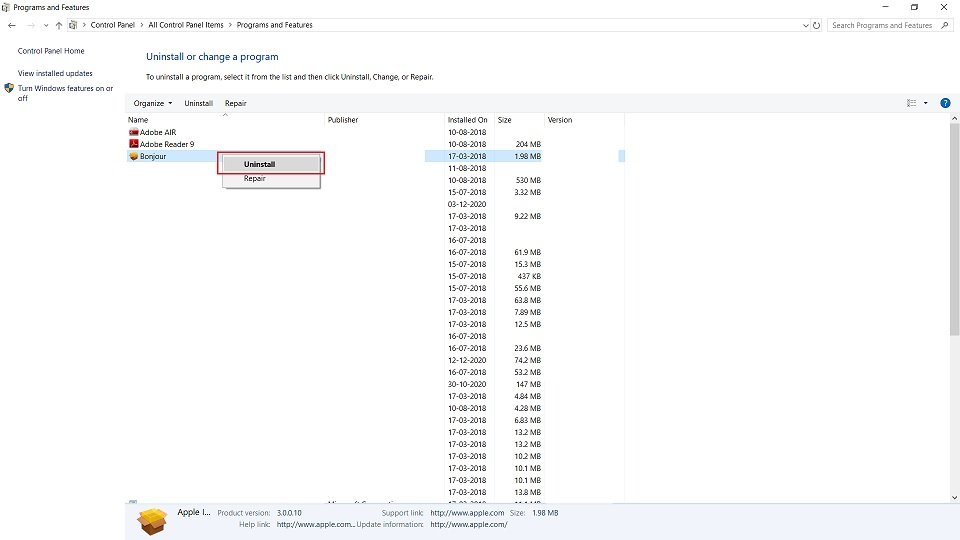Click the 437 KB size value
This screenshot has width=960, height=540.
tap(529, 277)
